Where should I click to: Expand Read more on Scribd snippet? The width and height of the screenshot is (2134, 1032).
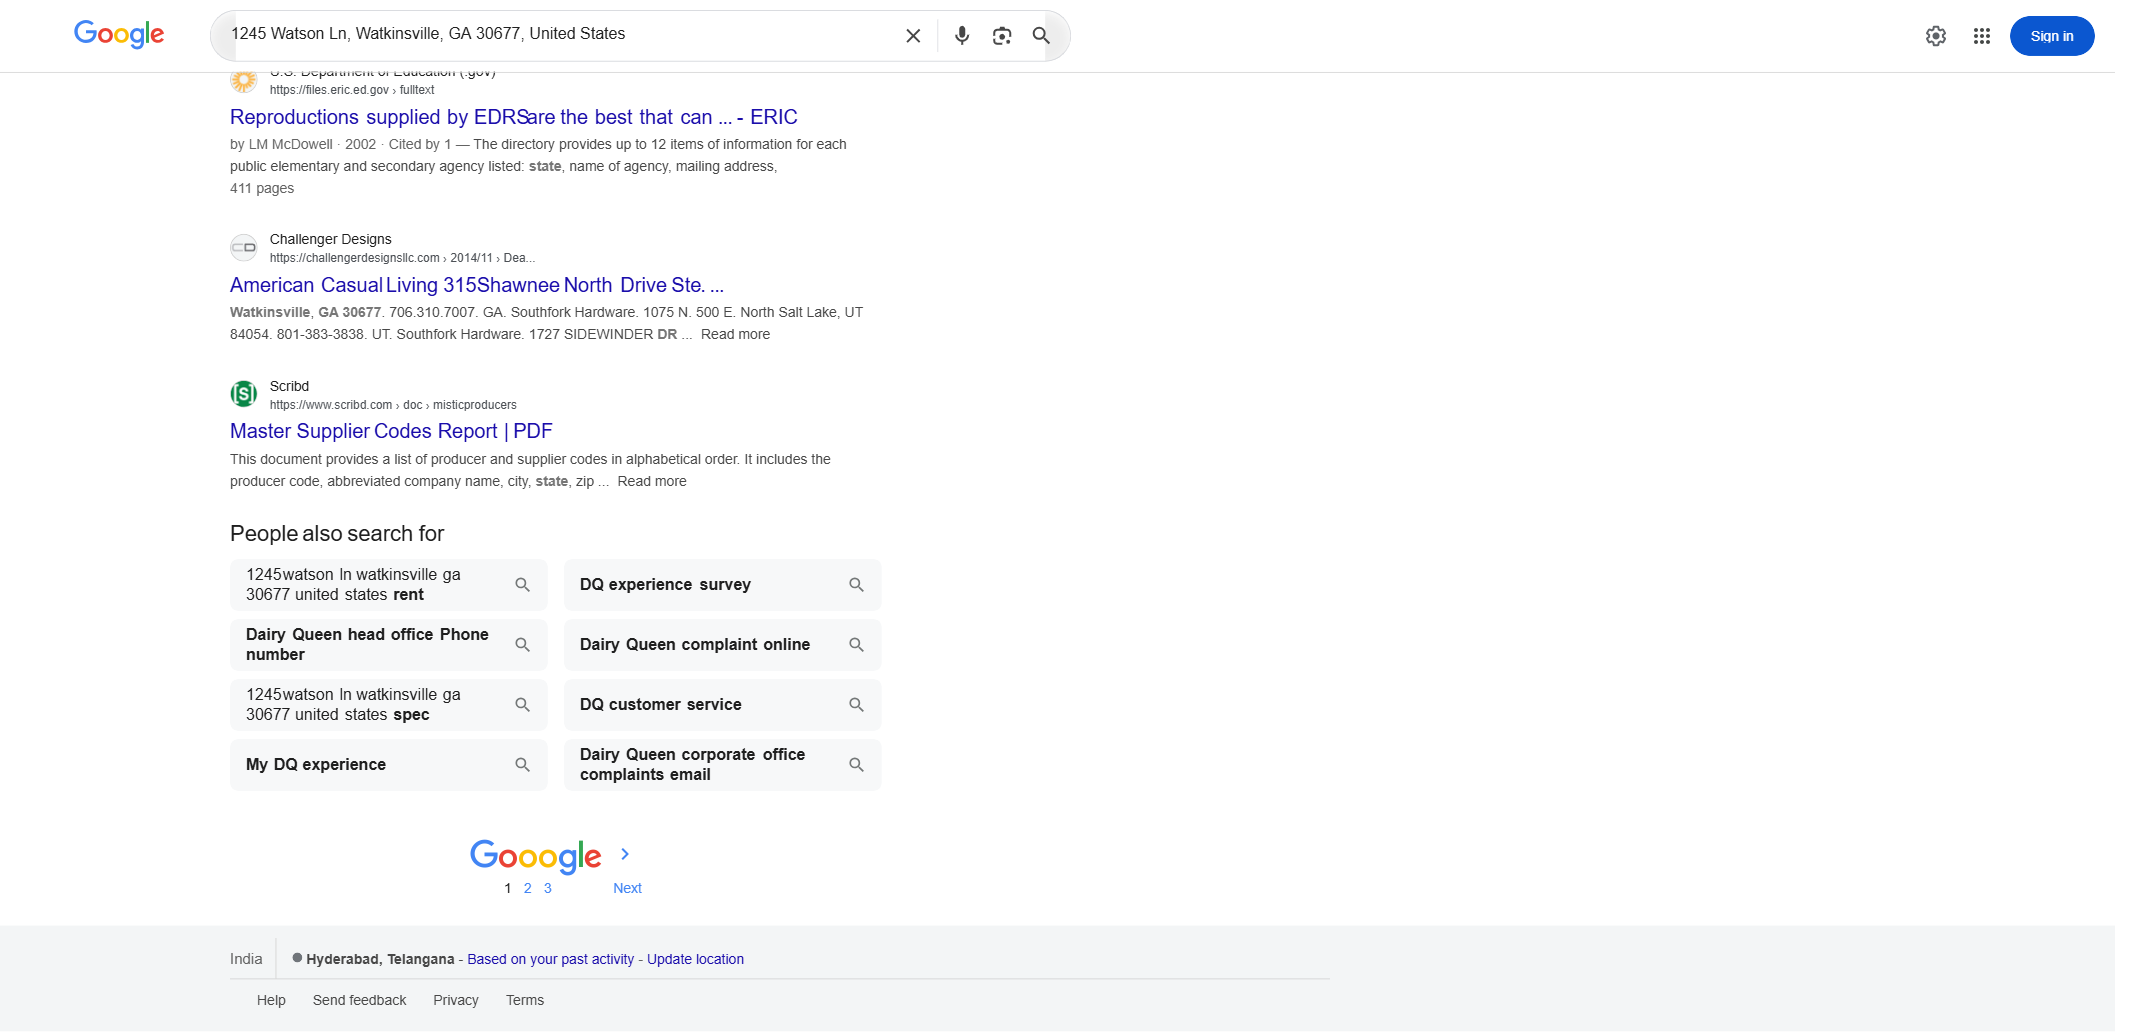(652, 481)
